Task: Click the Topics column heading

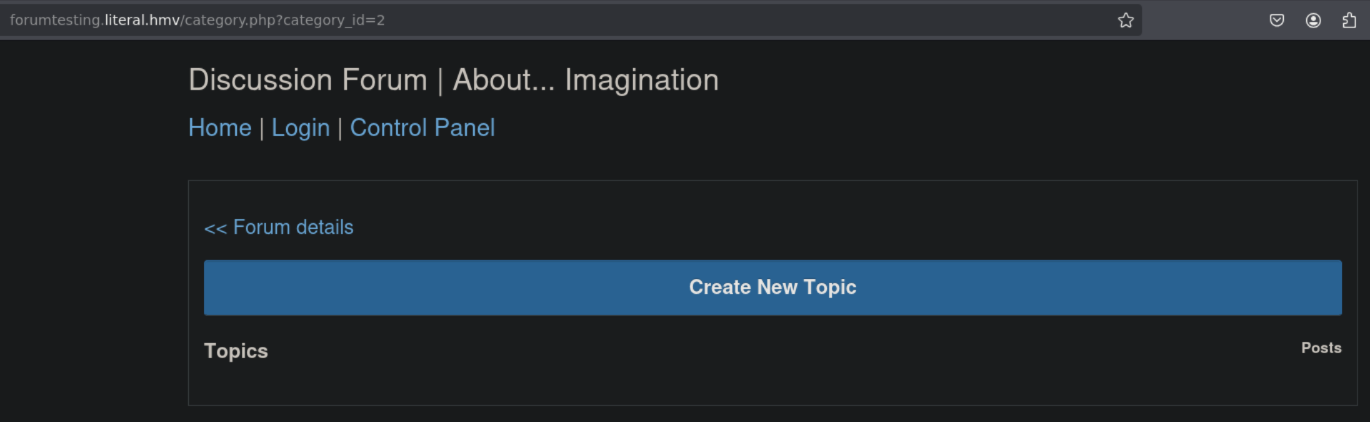Action: [236, 351]
